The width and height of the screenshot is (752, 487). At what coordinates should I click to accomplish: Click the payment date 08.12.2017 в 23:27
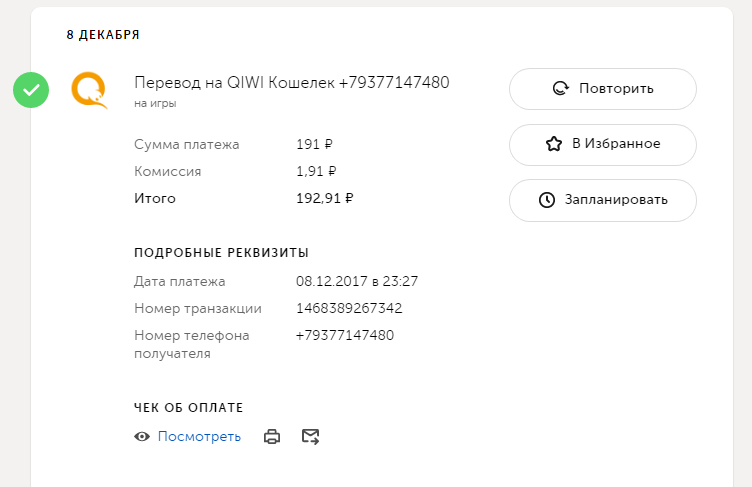[x=357, y=281]
